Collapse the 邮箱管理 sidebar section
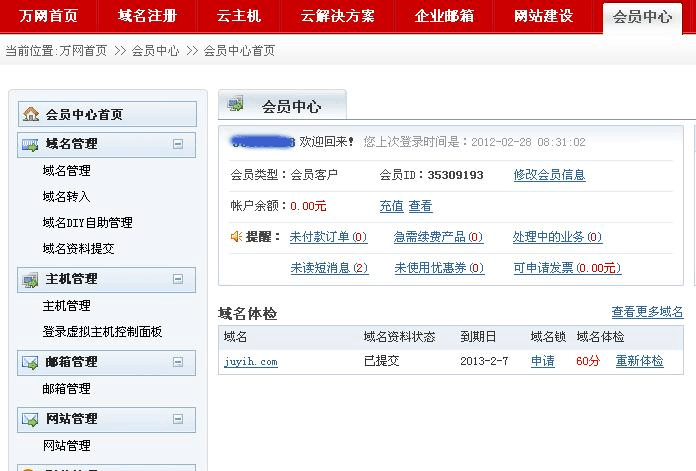This screenshot has width=696, height=471. pyautogui.click(x=178, y=362)
